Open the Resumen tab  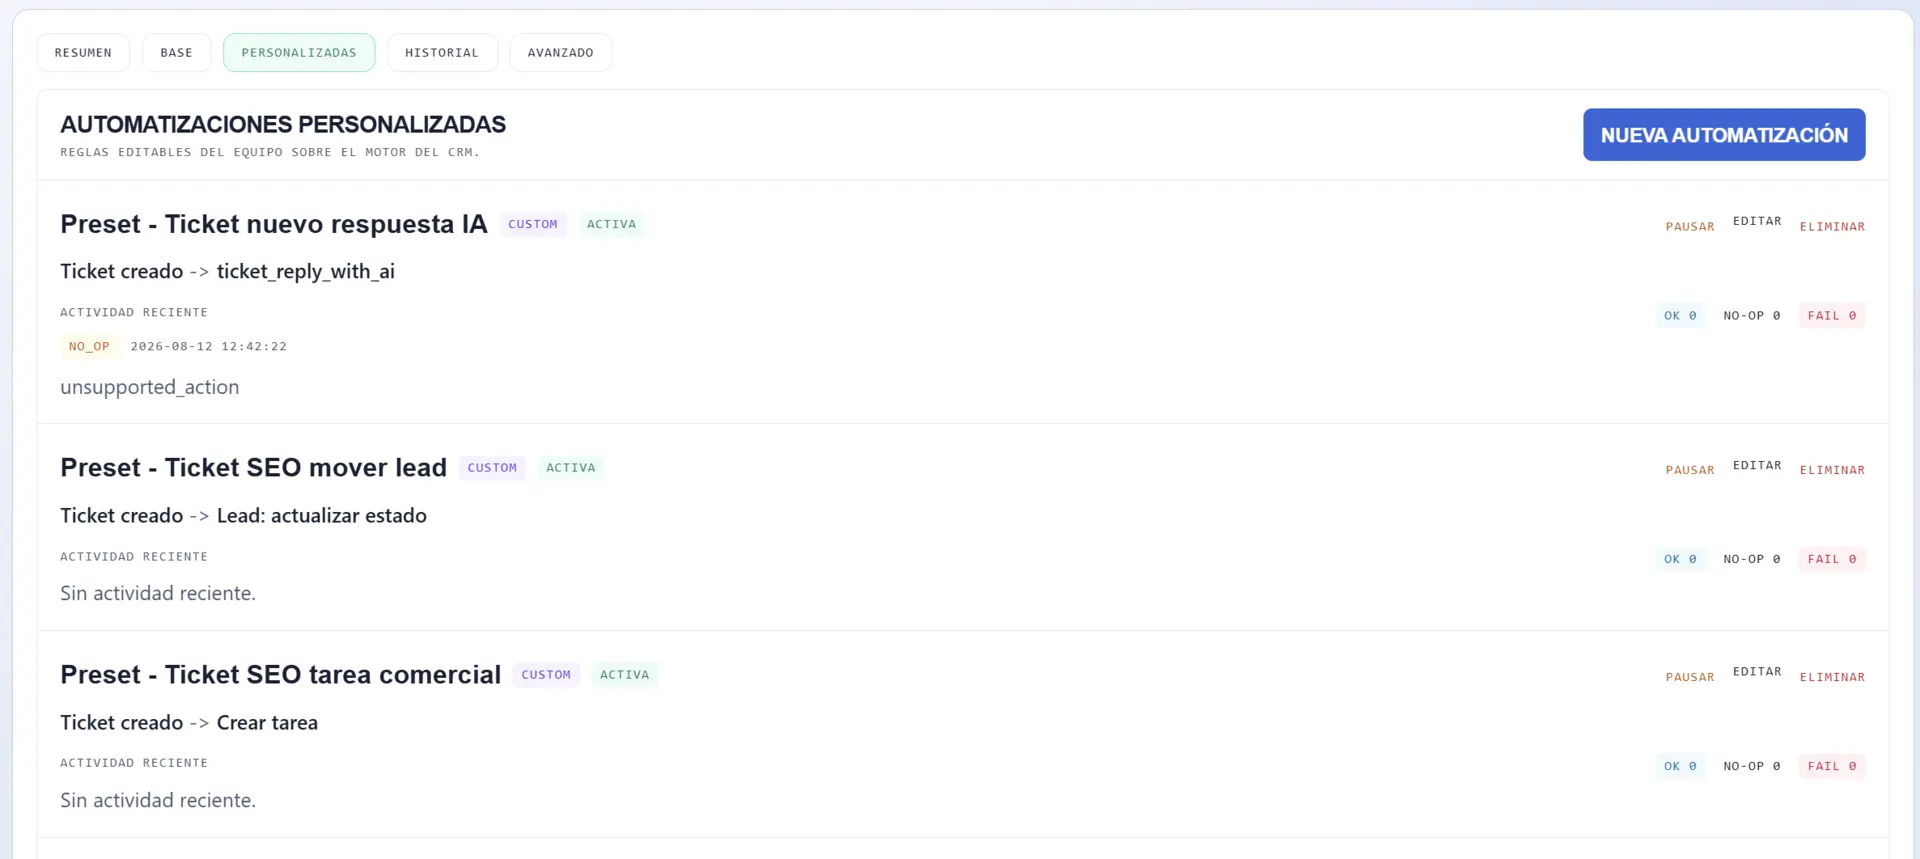click(83, 53)
